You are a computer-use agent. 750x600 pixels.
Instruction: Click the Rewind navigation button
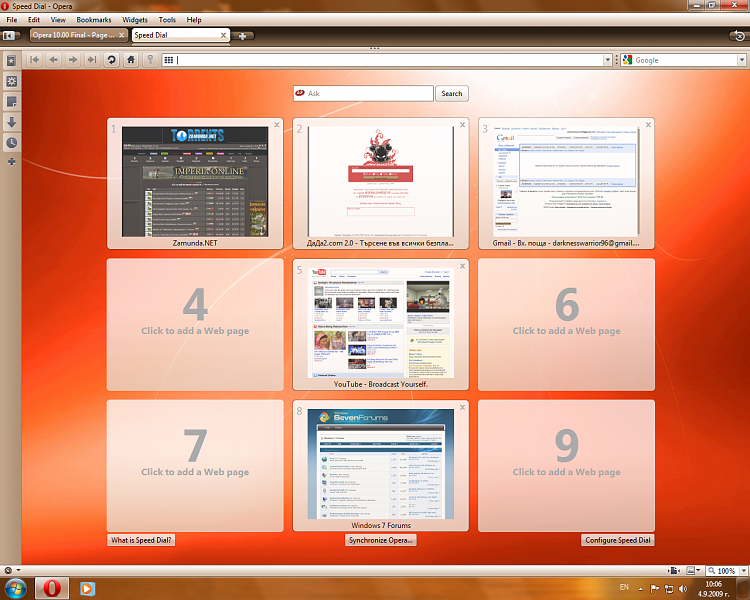point(34,60)
